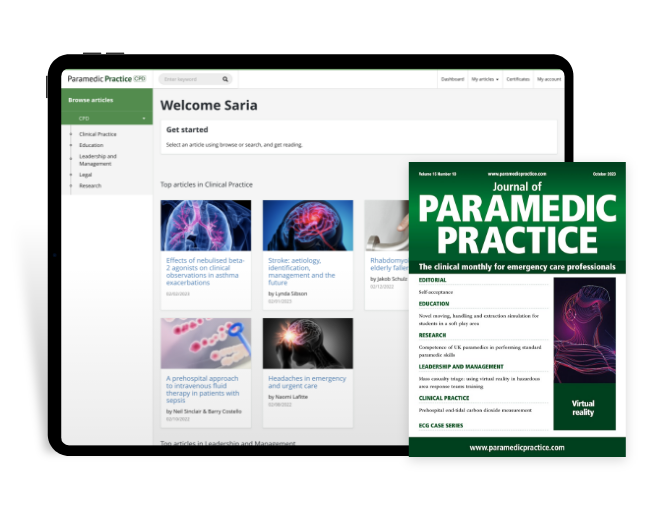Screen dimensions: 656x513
Task: Open the nebulised beta-2 agonists article link
Action: pos(205,272)
